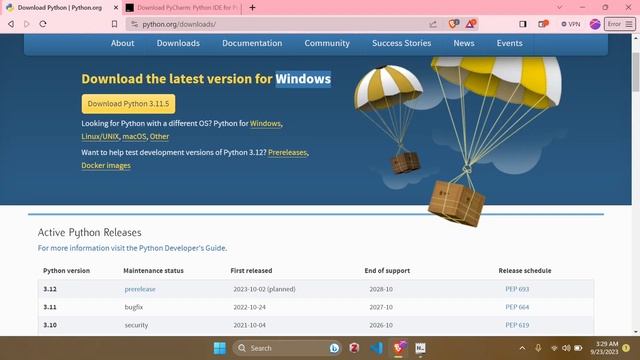Image resolution: width=640 pixels, height=360 pixels.
Task: Open the Downloads menu
Action: pos(178,43)
